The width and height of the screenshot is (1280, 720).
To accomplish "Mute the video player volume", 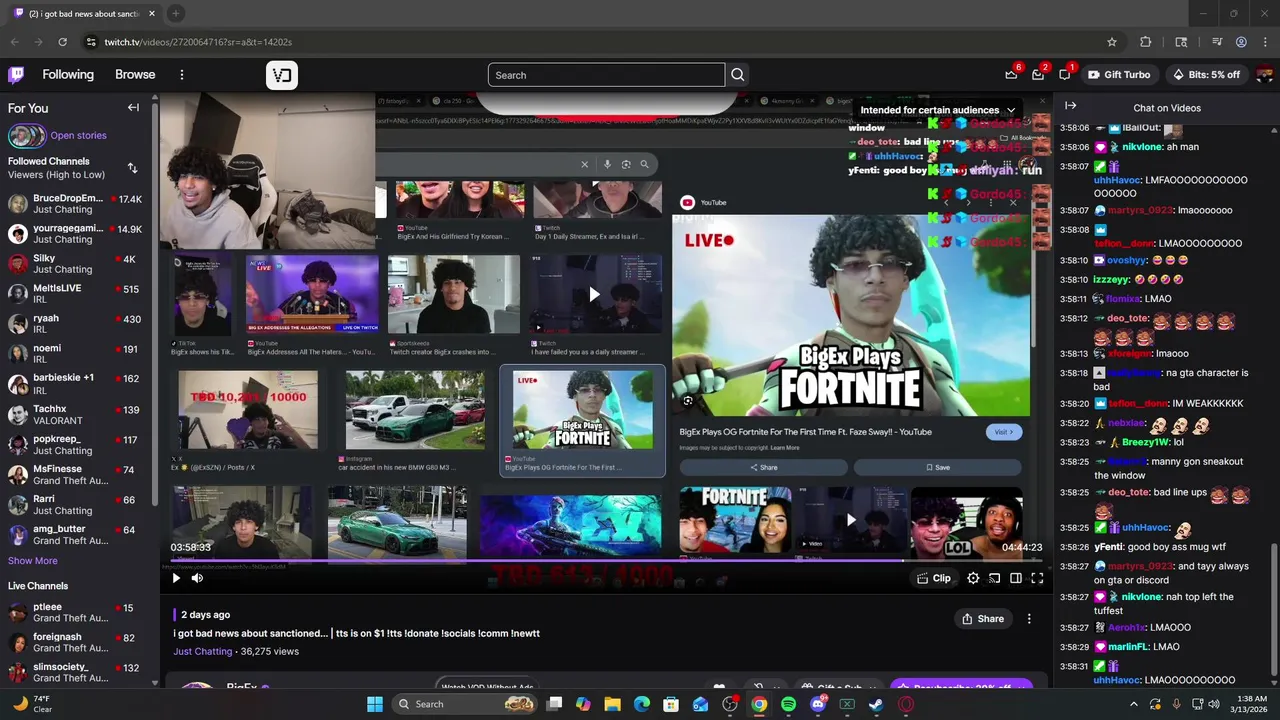I will (x=197, y=578).
